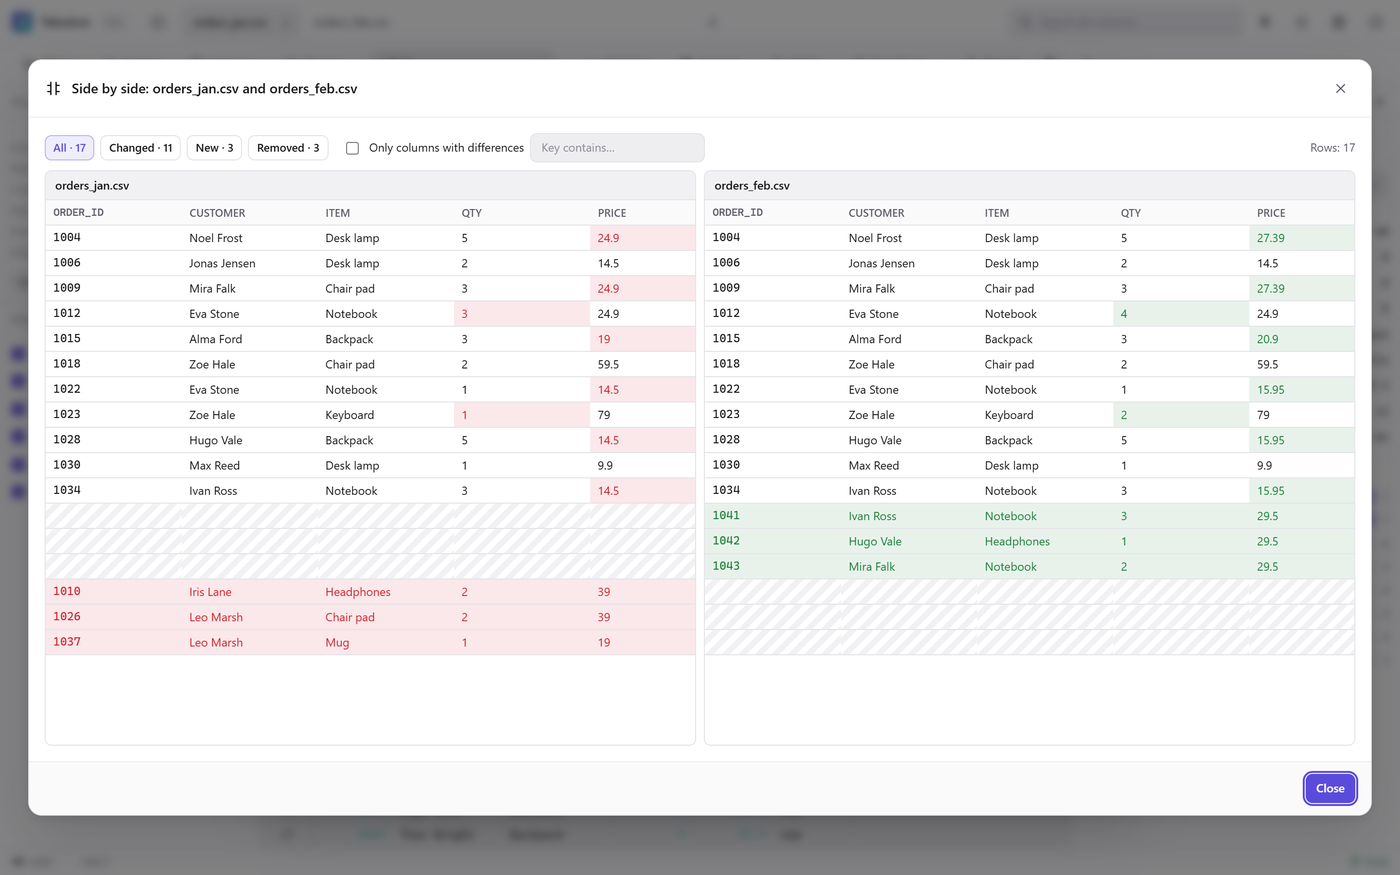Click price '59.5' in the orders_jan.csv table
This screenshot has height=875, width=1400.
[608, 365]
